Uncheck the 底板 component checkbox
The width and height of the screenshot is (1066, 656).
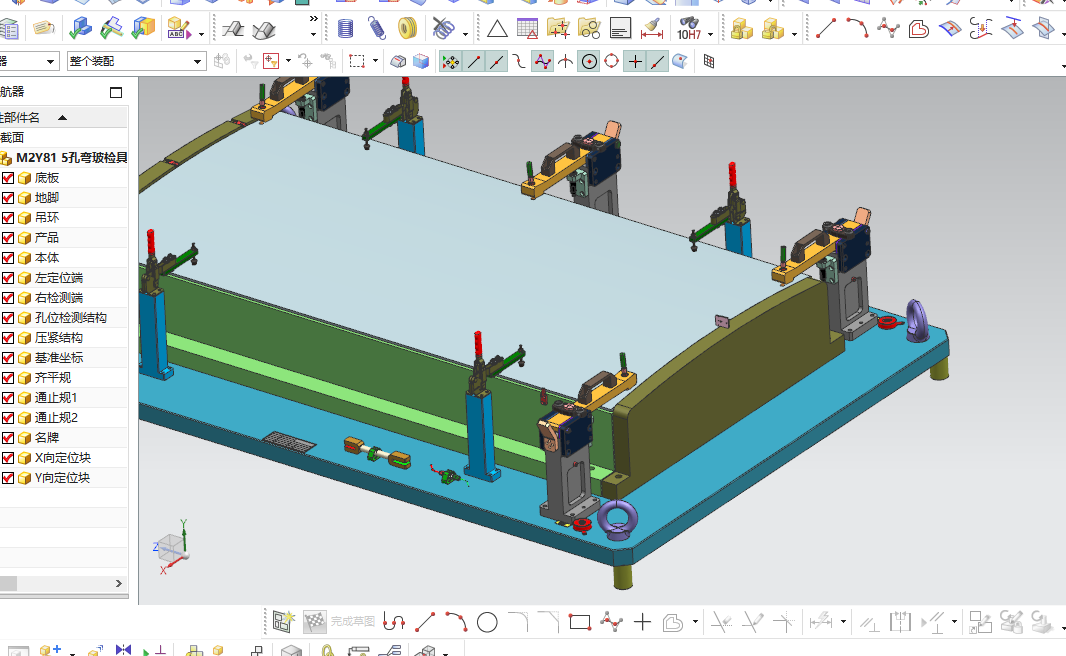pos(8,178)
